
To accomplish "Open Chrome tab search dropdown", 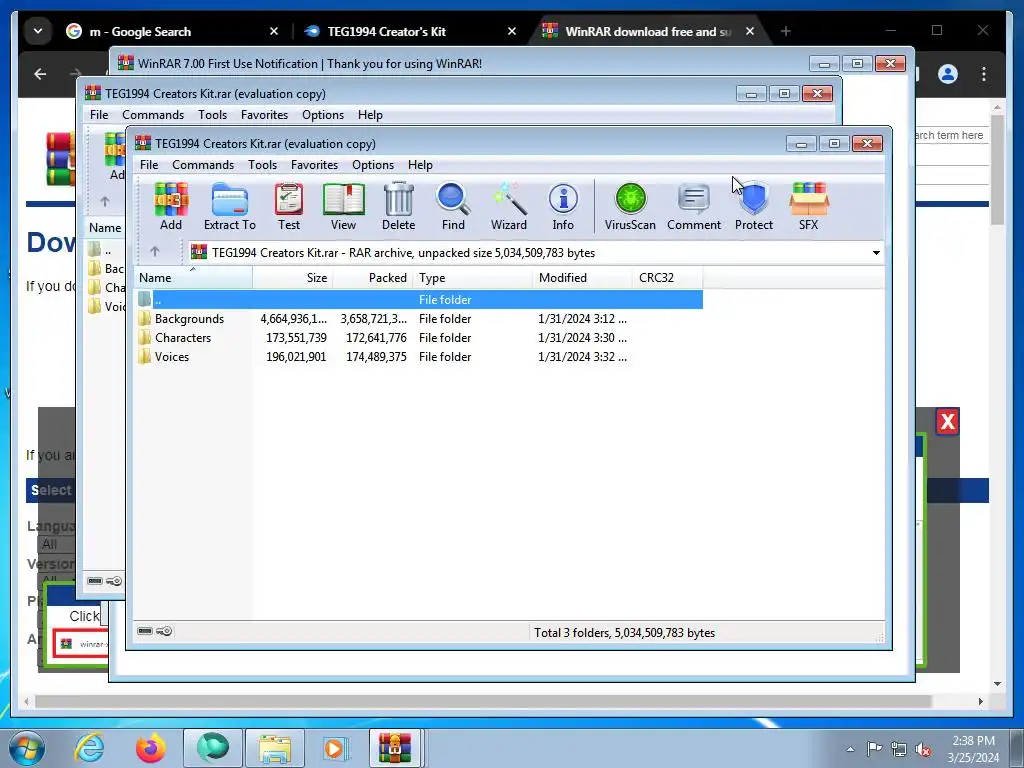I will [x=38, y=31].
